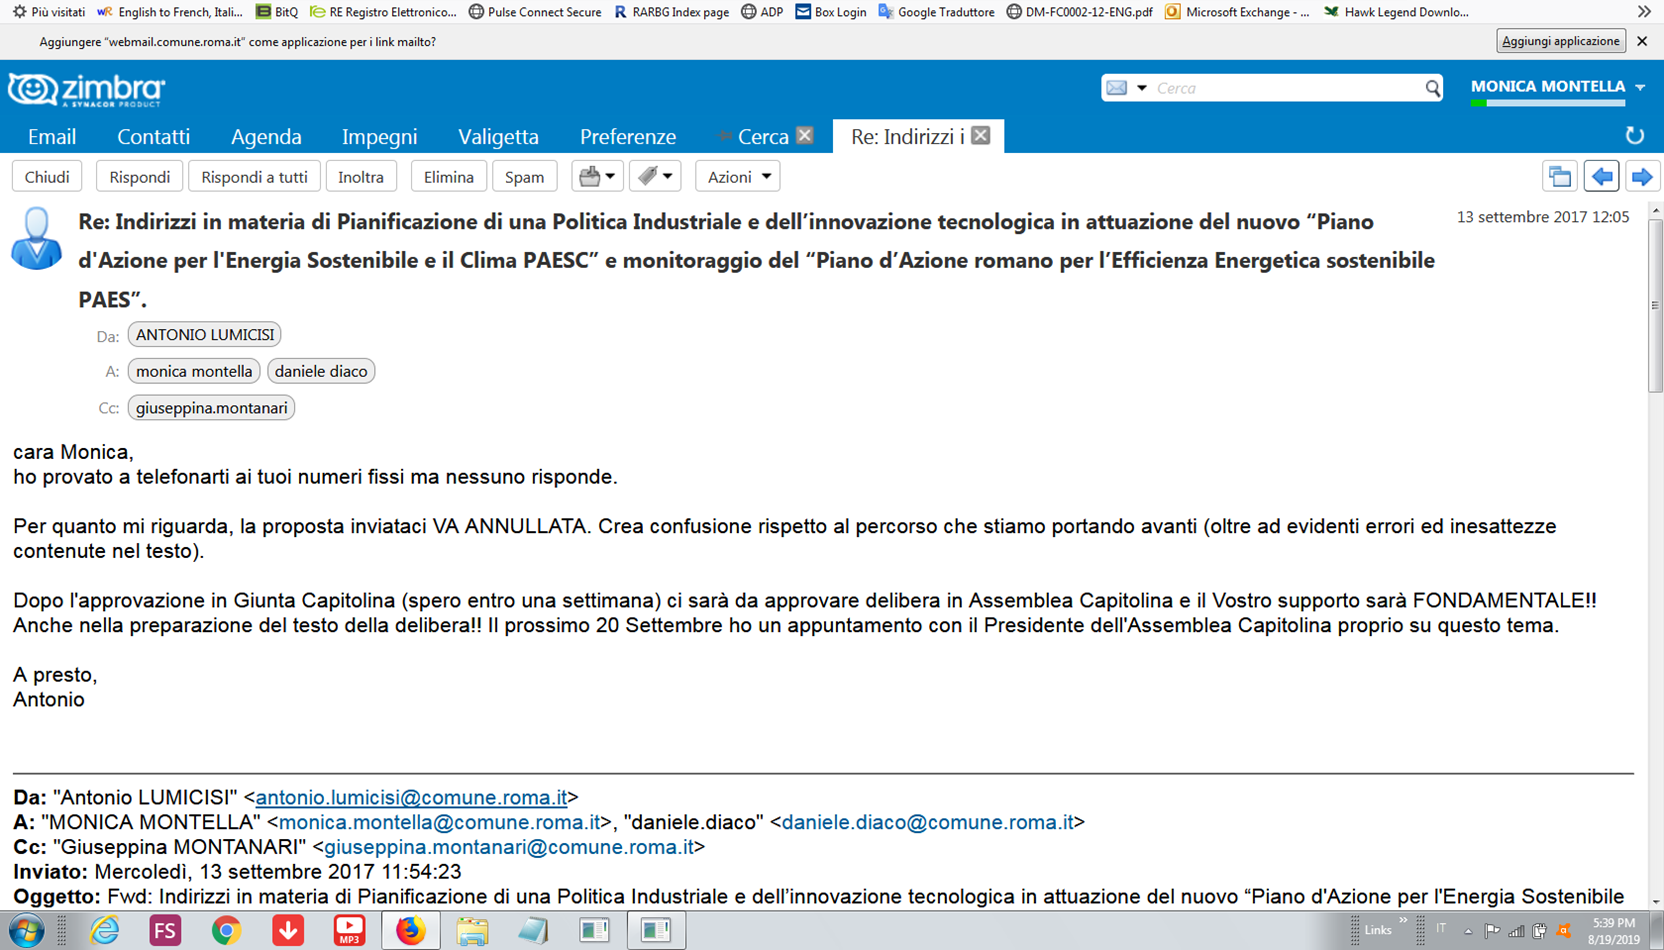
Task: Open monica.montella@comune.roma.it email link
Action: point(439,822)
